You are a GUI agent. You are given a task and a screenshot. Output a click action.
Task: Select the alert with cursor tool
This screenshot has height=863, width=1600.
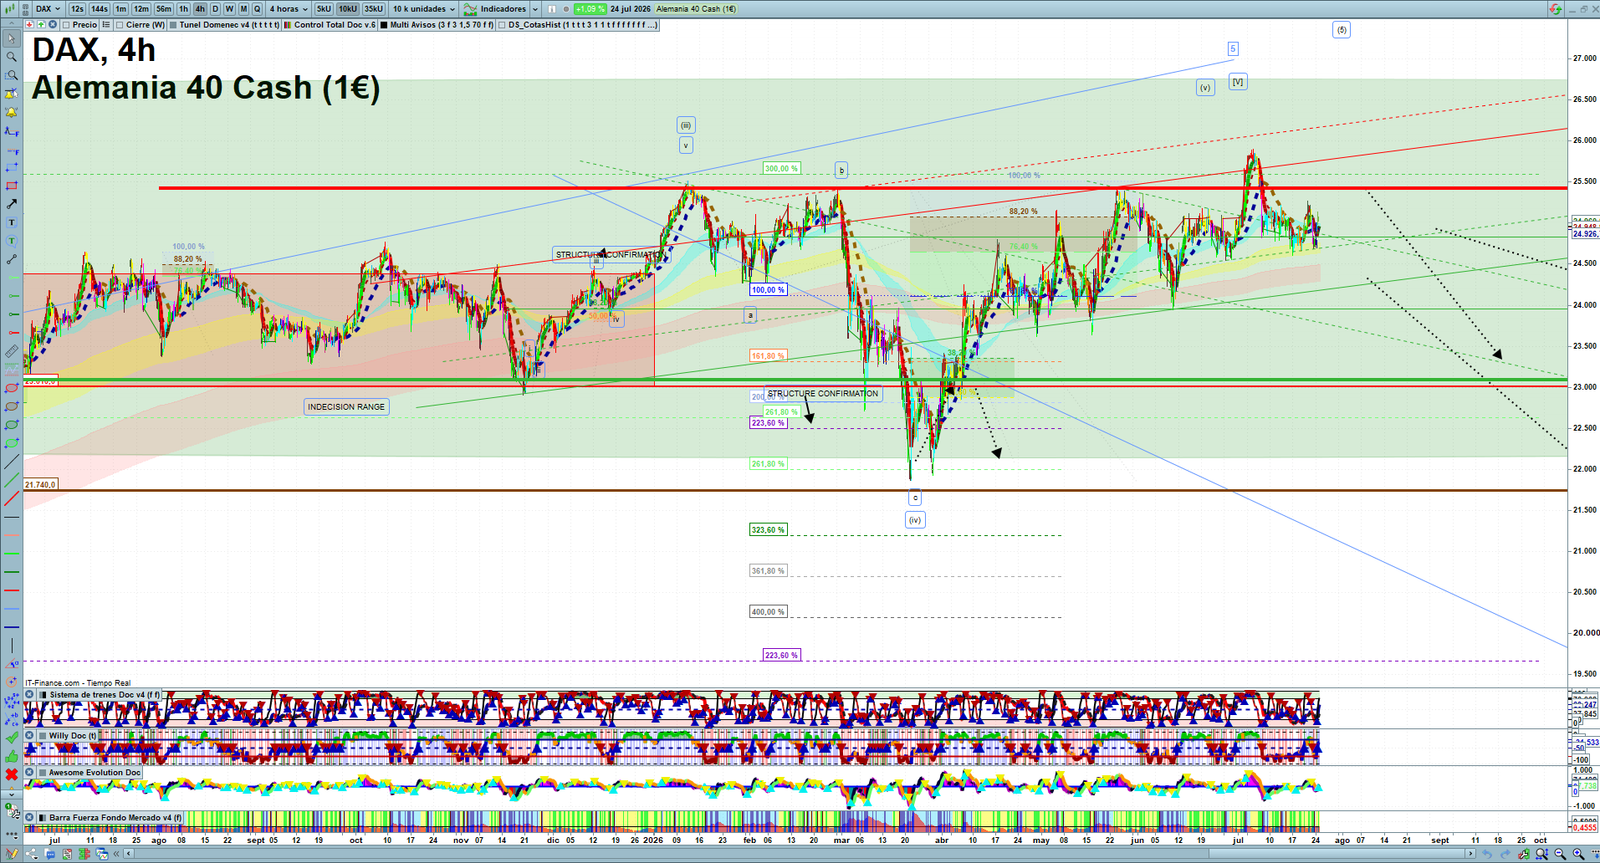tap(12, 93)
